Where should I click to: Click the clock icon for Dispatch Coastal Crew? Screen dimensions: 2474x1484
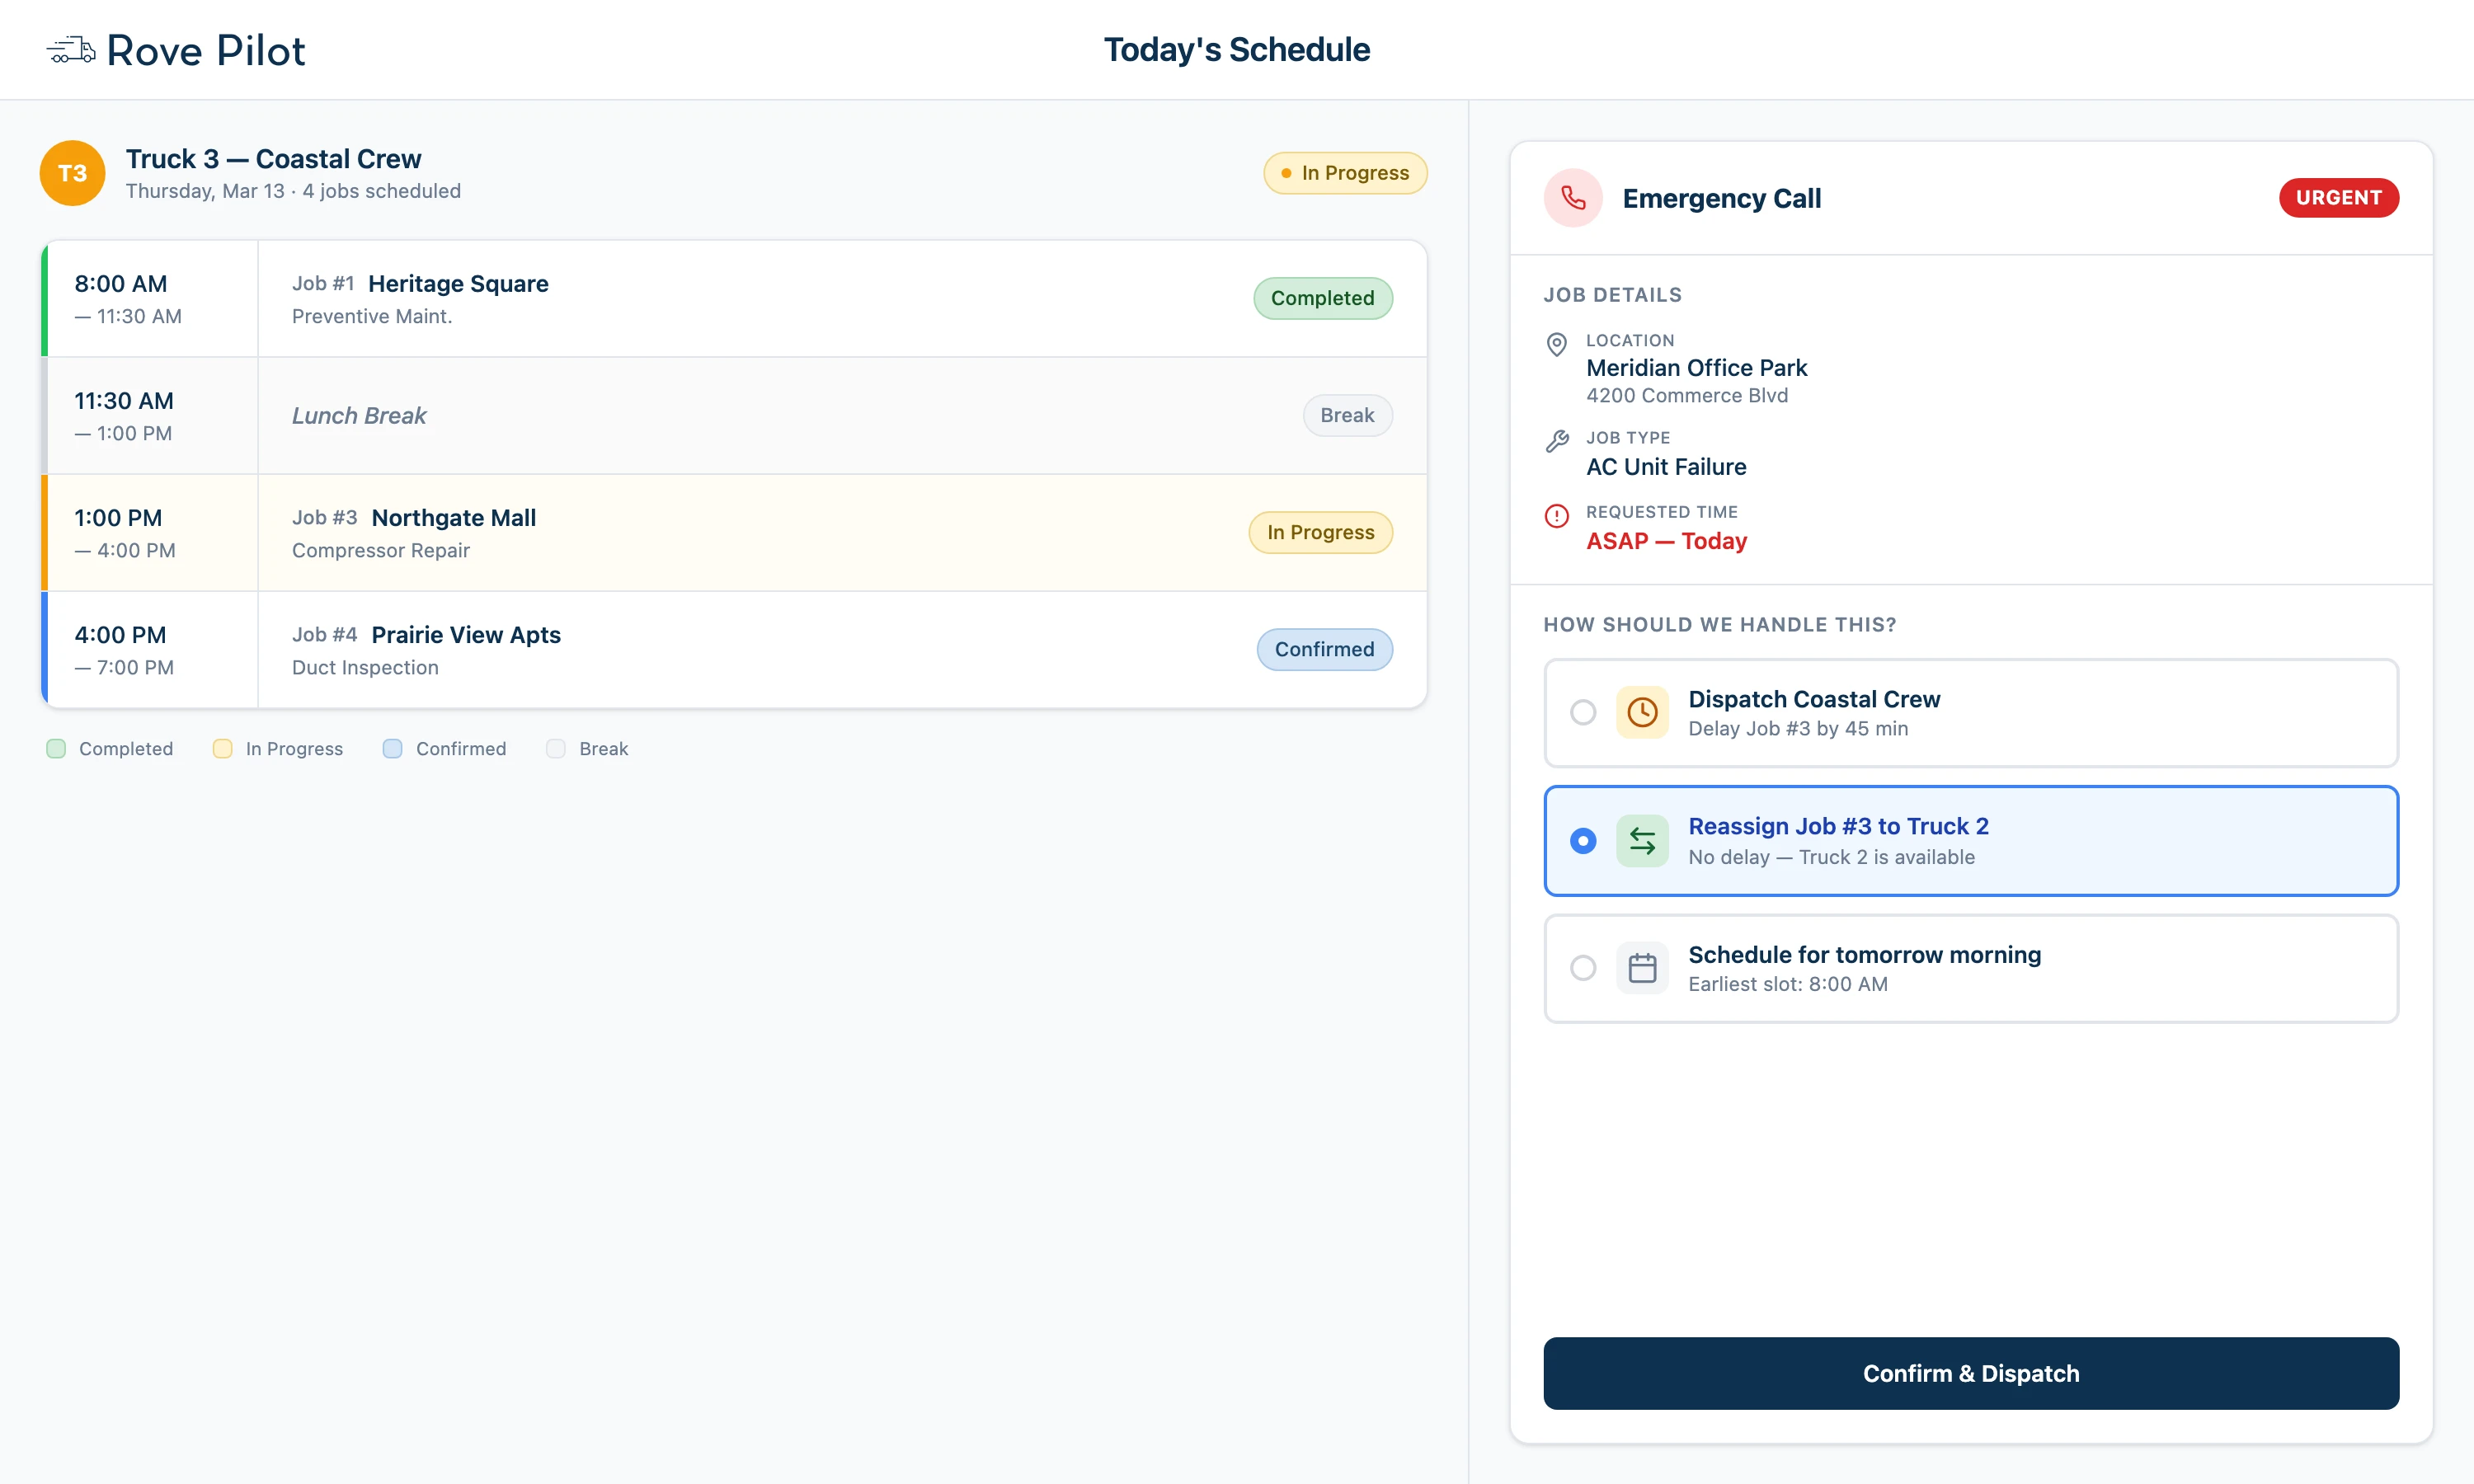(1642, 712)
